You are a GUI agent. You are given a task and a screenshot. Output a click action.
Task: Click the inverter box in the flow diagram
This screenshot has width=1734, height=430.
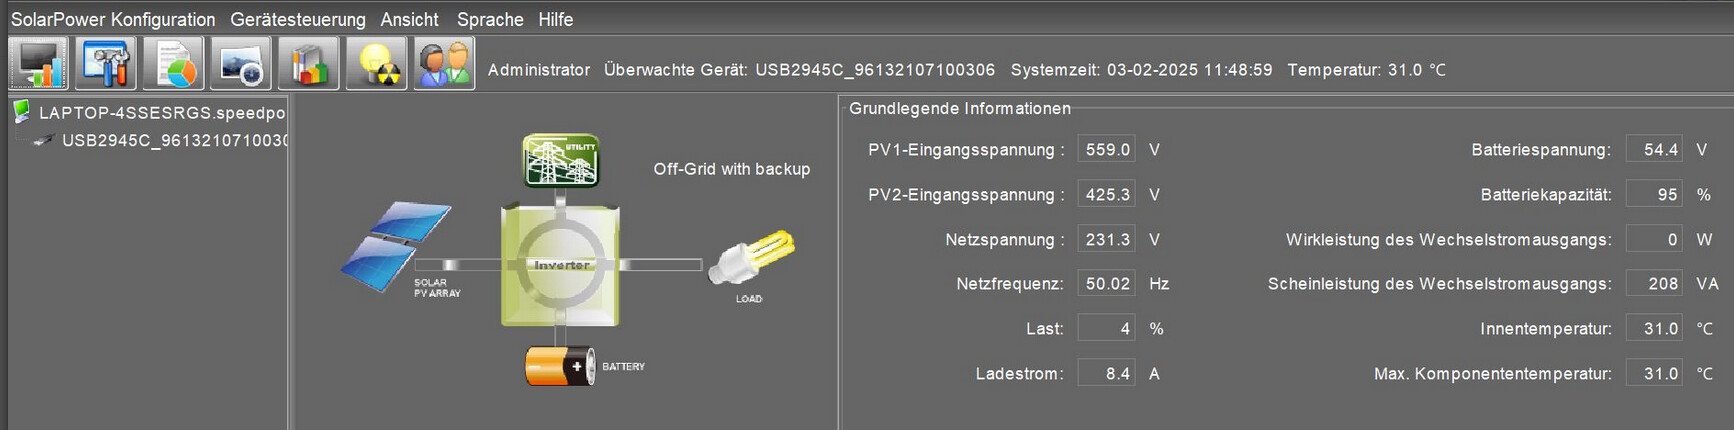[560, 266]
